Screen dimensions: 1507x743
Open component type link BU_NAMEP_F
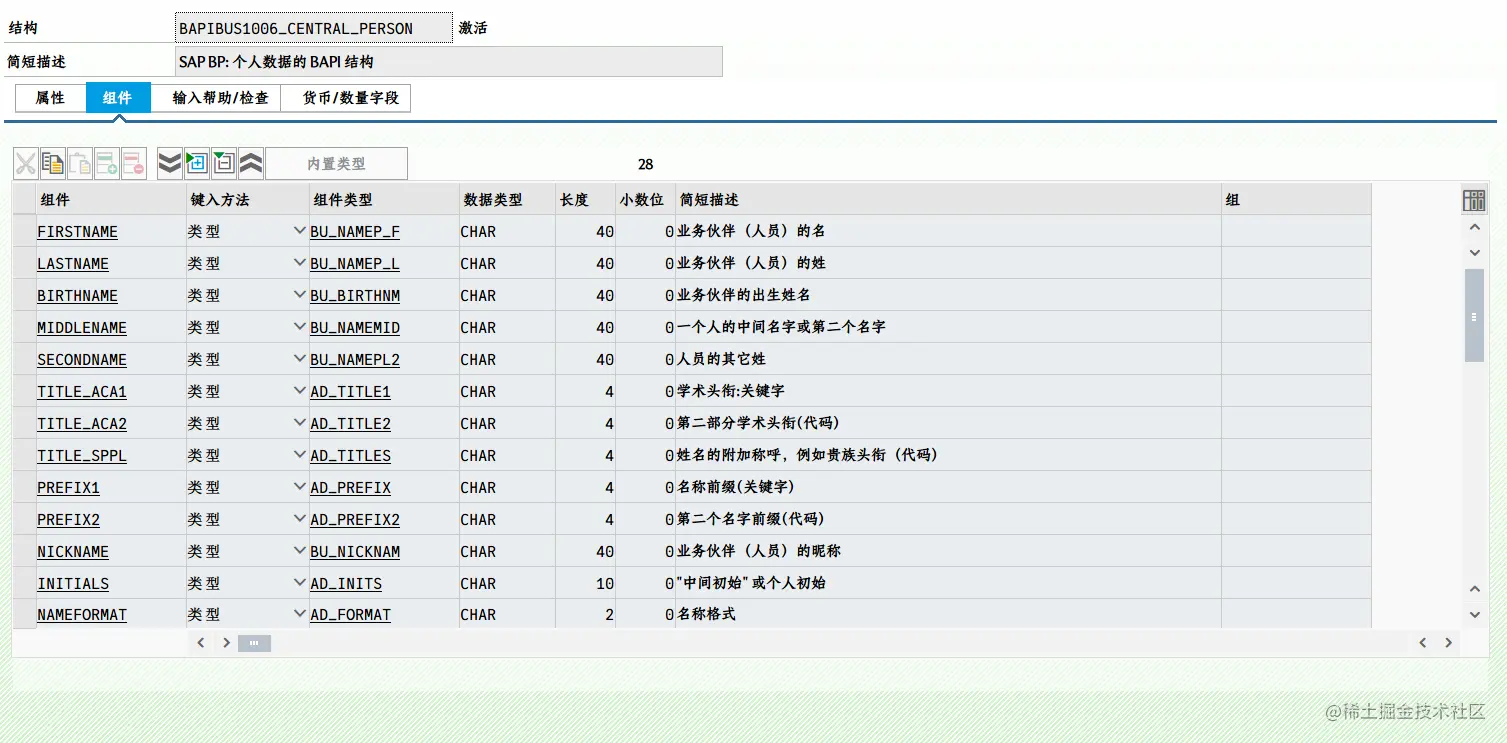click(x=355, y=232)
